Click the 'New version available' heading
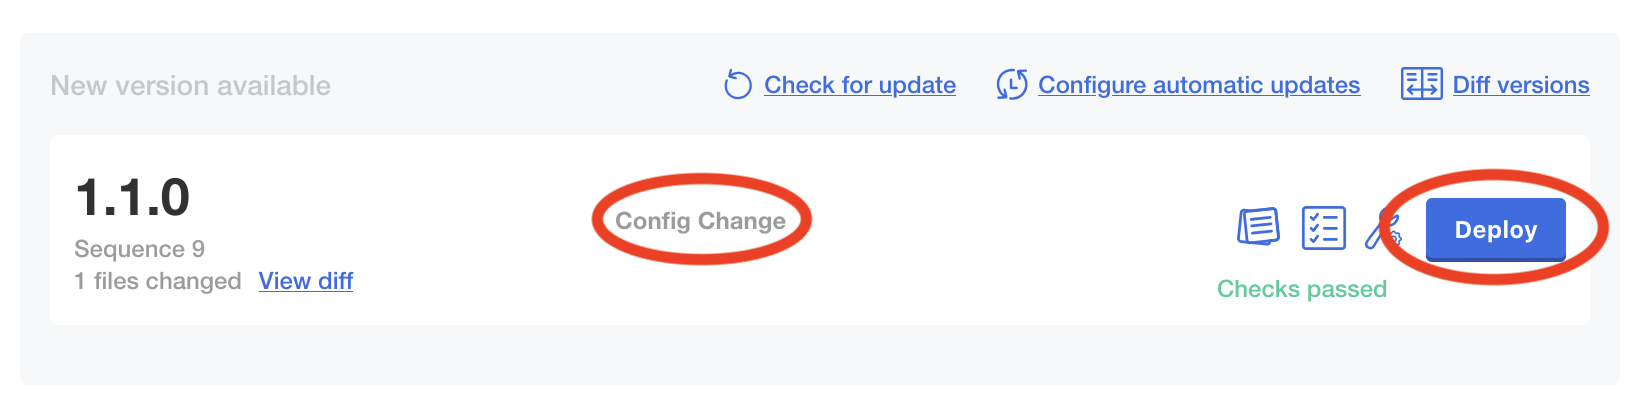This screenshot has width=1648, height=416. point(190,86)
